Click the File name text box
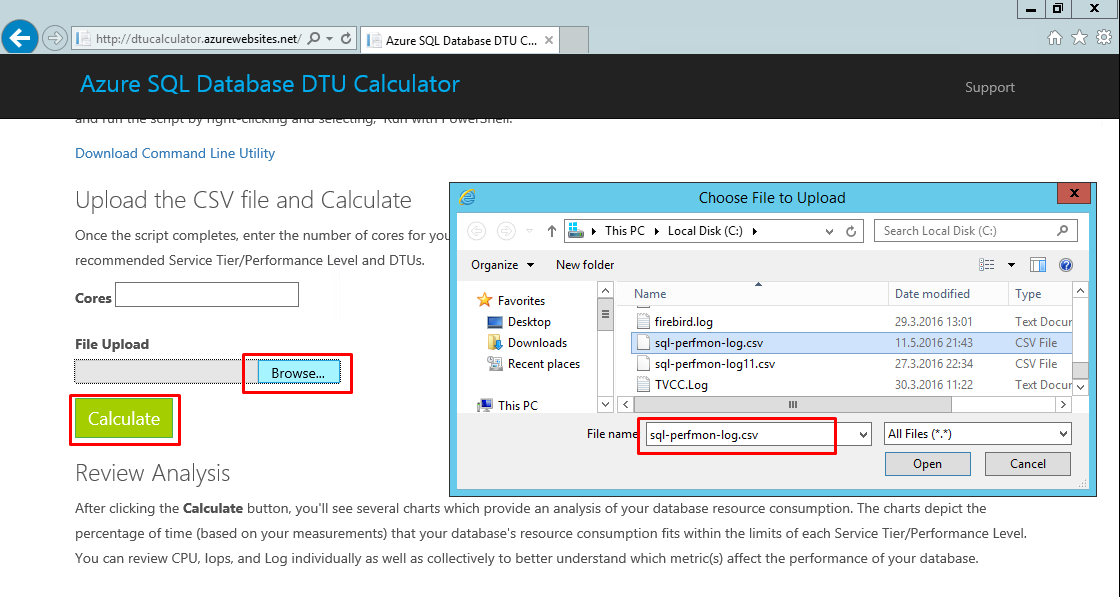 pyautogui.click(x=750, y=434)
